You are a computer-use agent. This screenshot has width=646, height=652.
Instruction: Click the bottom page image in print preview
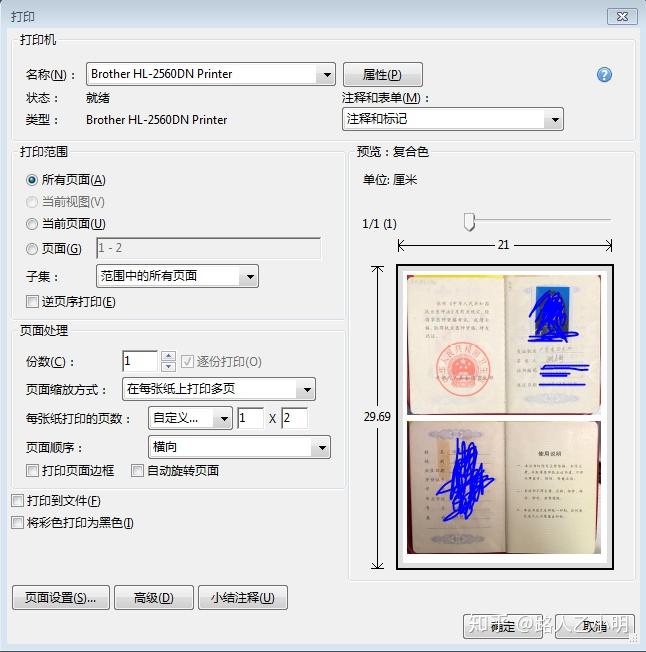pos(504,487)
